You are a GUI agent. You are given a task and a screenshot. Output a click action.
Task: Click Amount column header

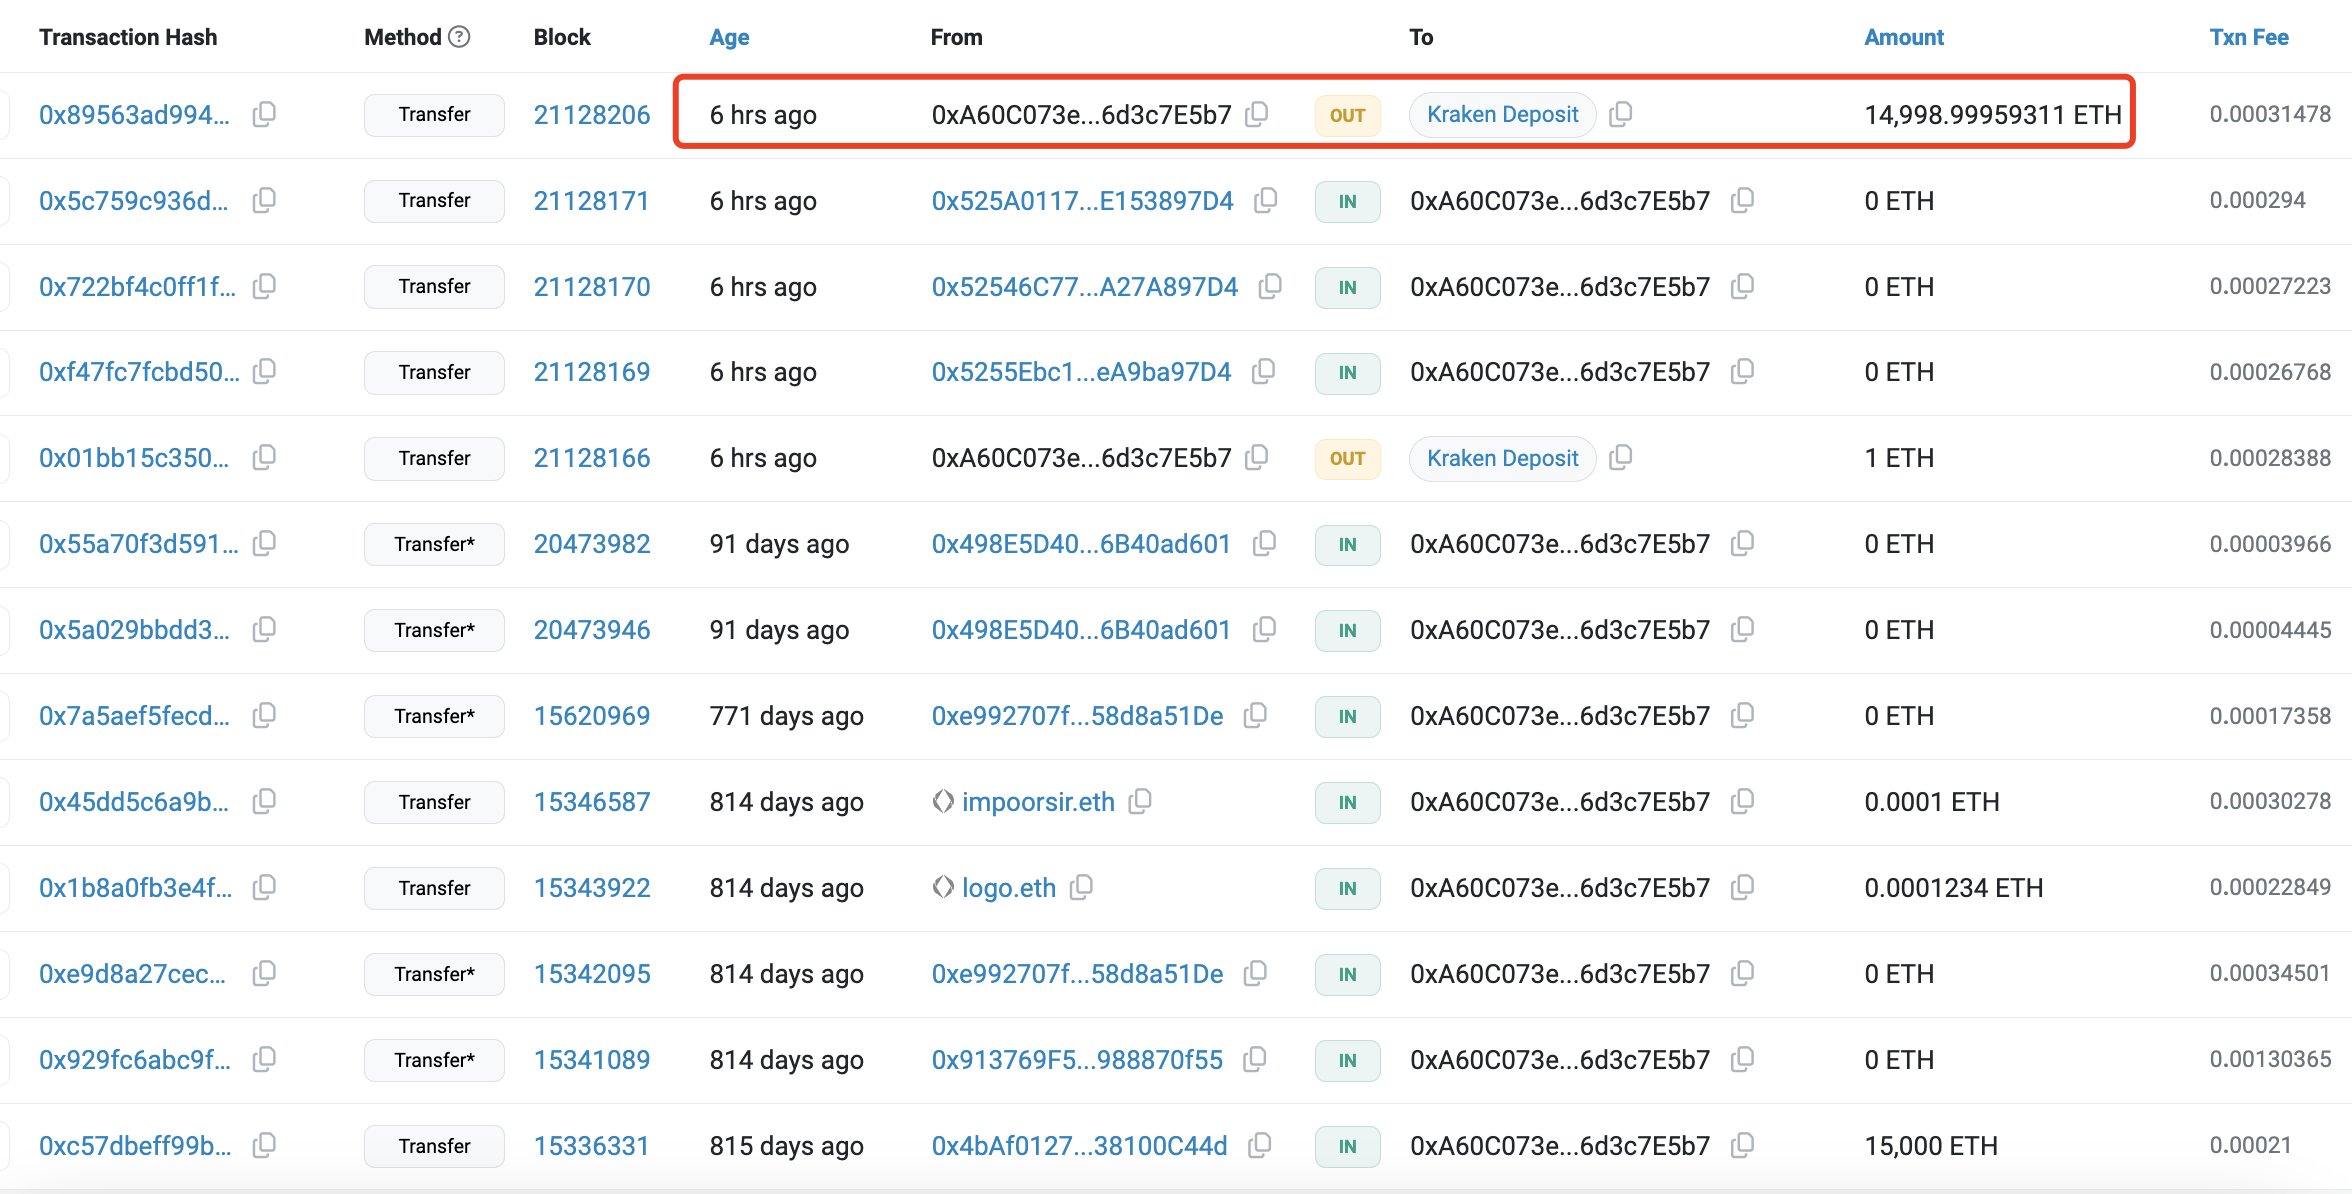[1903, 37]
